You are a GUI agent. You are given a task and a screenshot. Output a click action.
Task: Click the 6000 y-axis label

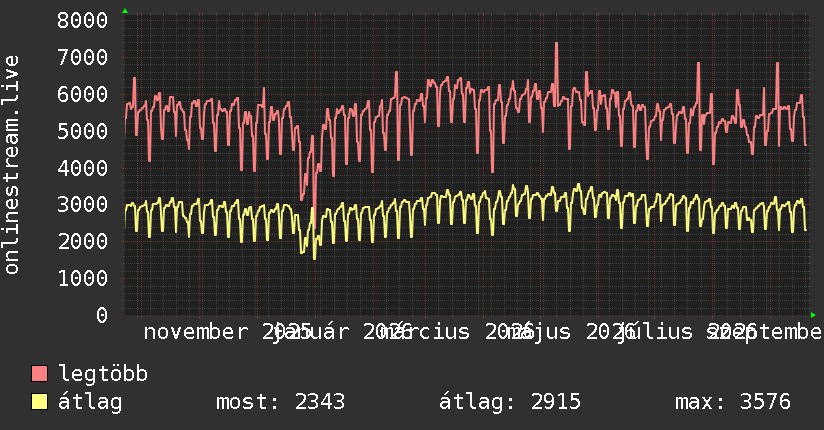tap(83, 94)
